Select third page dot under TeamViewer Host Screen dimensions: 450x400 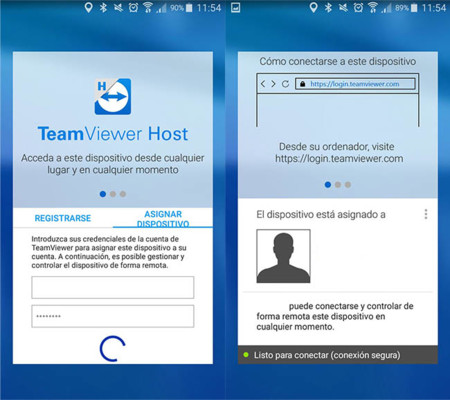point(123,194)
